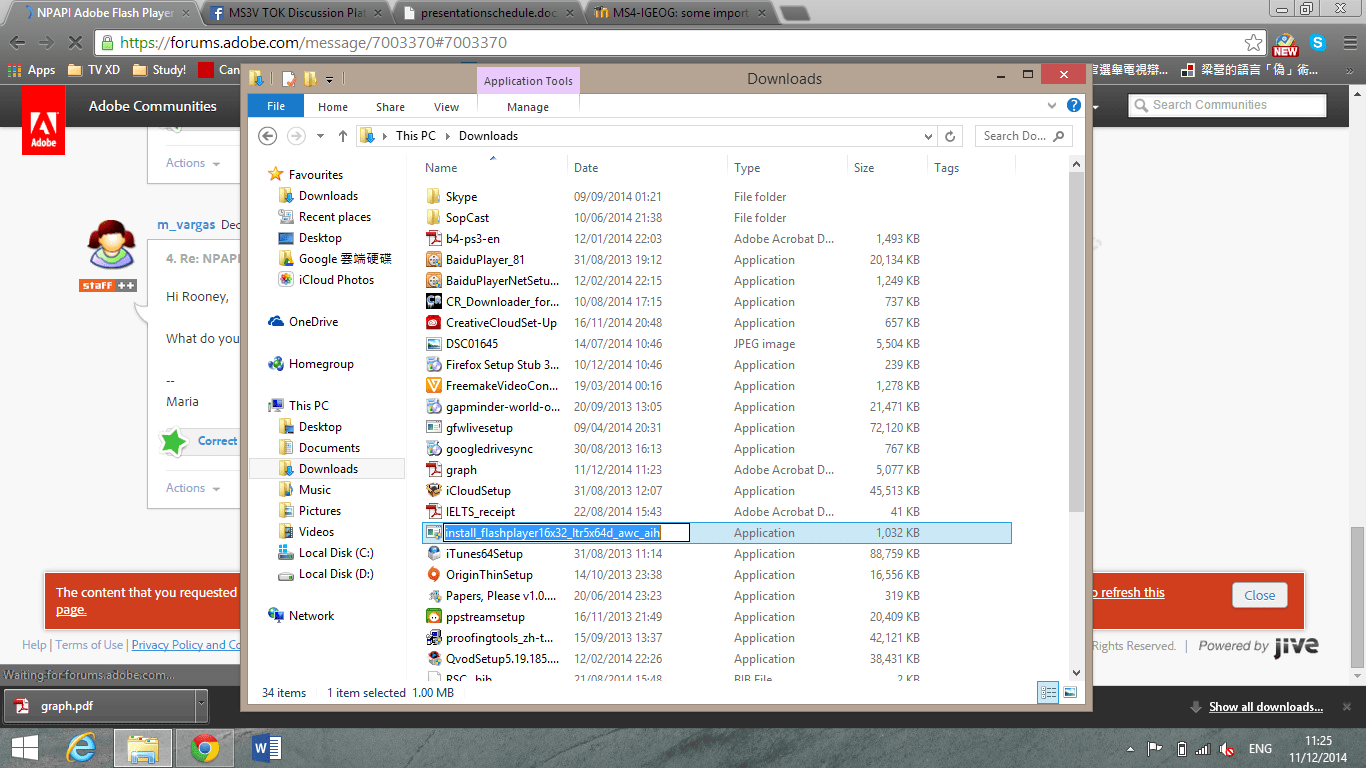The height and width of the screenshot is (768, 1366).
Task: Select the iTunes64Setup file
Action: pyautogui.click(x=487, y=553)
